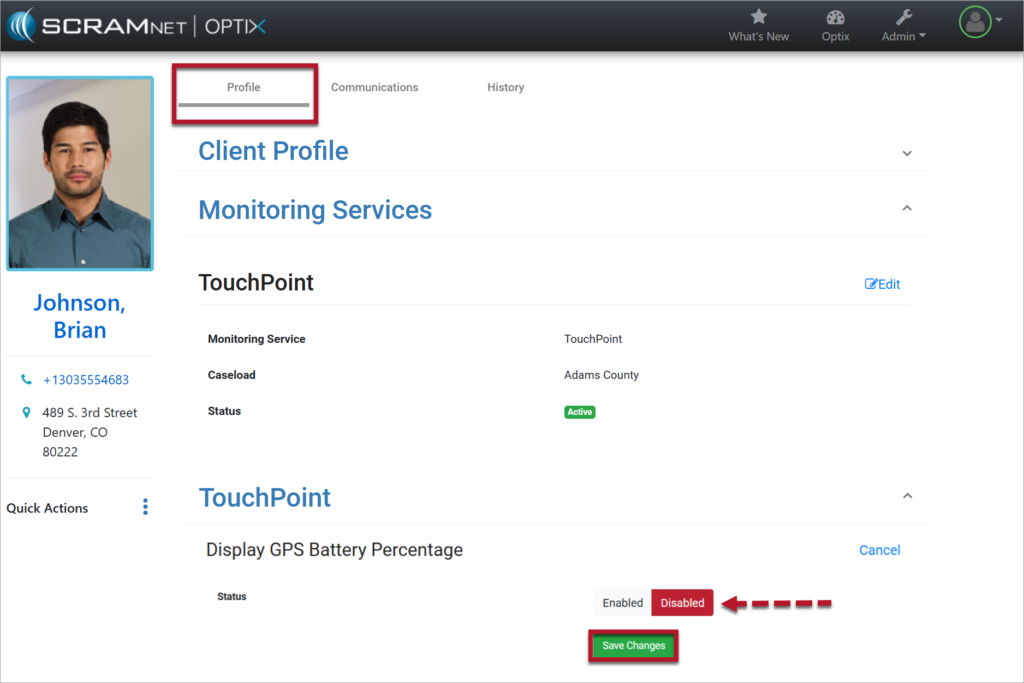Switch to the Communications tab

(374, 87)
